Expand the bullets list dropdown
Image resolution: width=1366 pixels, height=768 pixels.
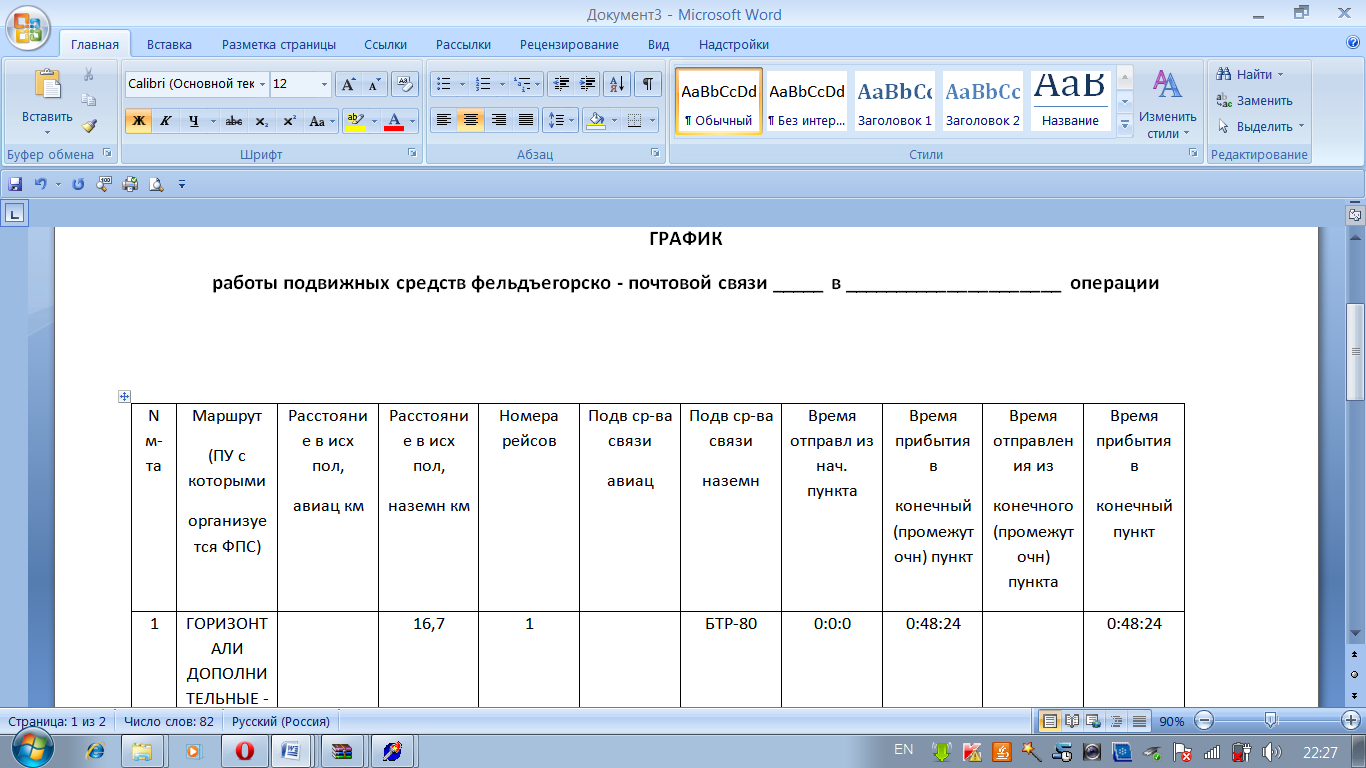click(x=460, y=84)
